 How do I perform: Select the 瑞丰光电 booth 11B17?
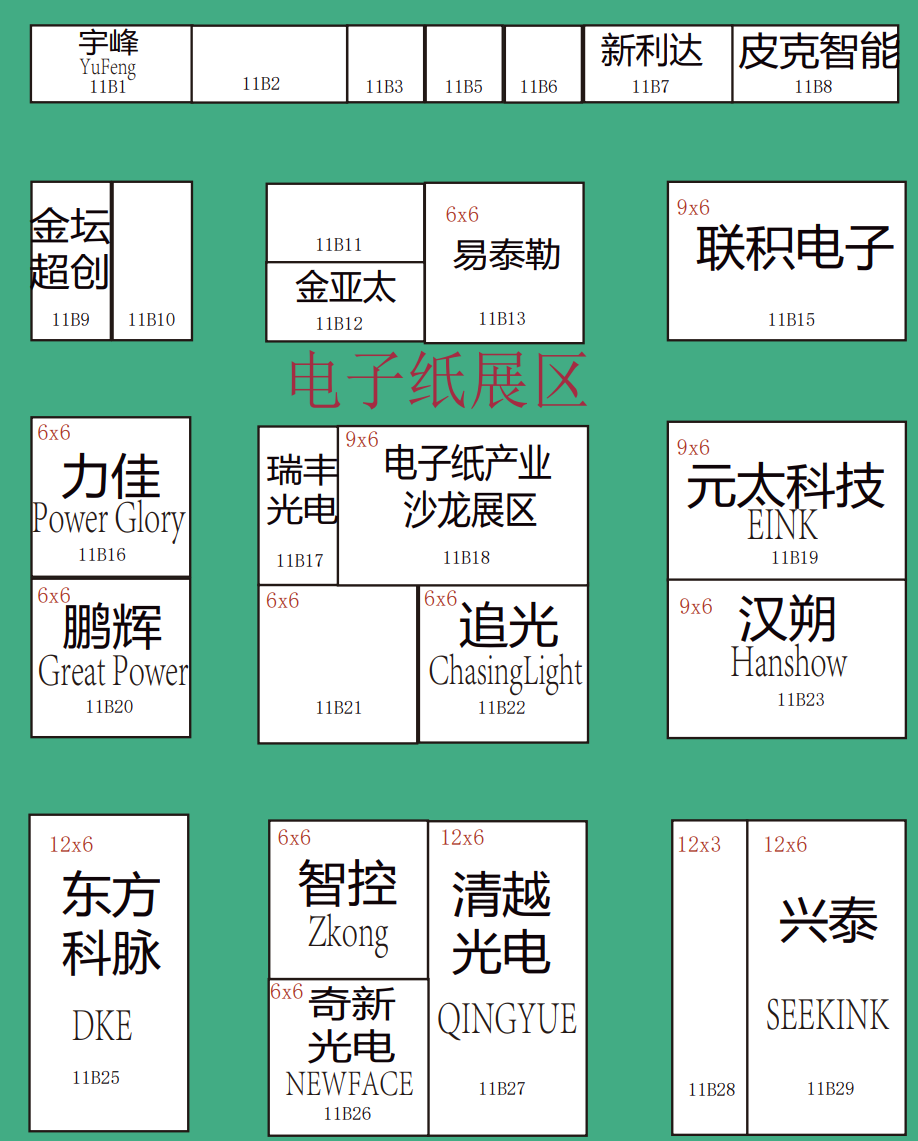pyautogui.click(x=299, y=505)
